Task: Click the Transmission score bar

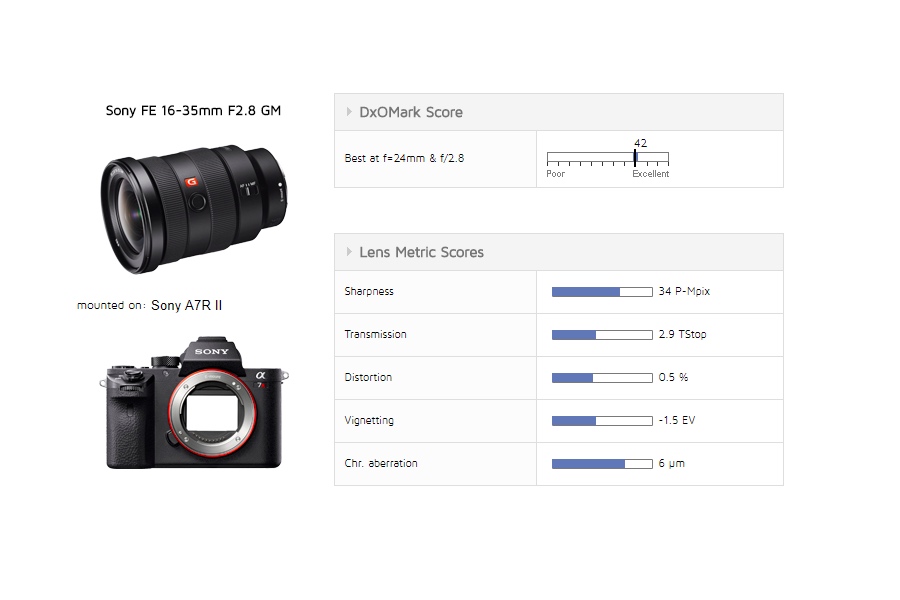Action: (x=601, y=335)
